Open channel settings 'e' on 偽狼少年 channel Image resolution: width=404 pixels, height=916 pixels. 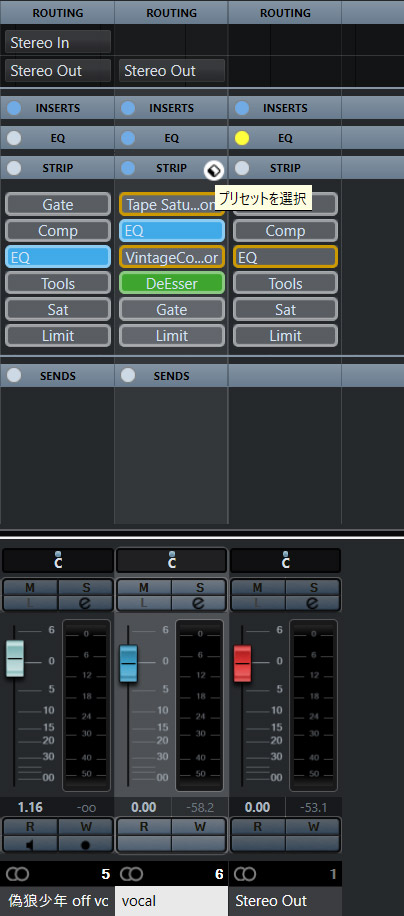85,603
